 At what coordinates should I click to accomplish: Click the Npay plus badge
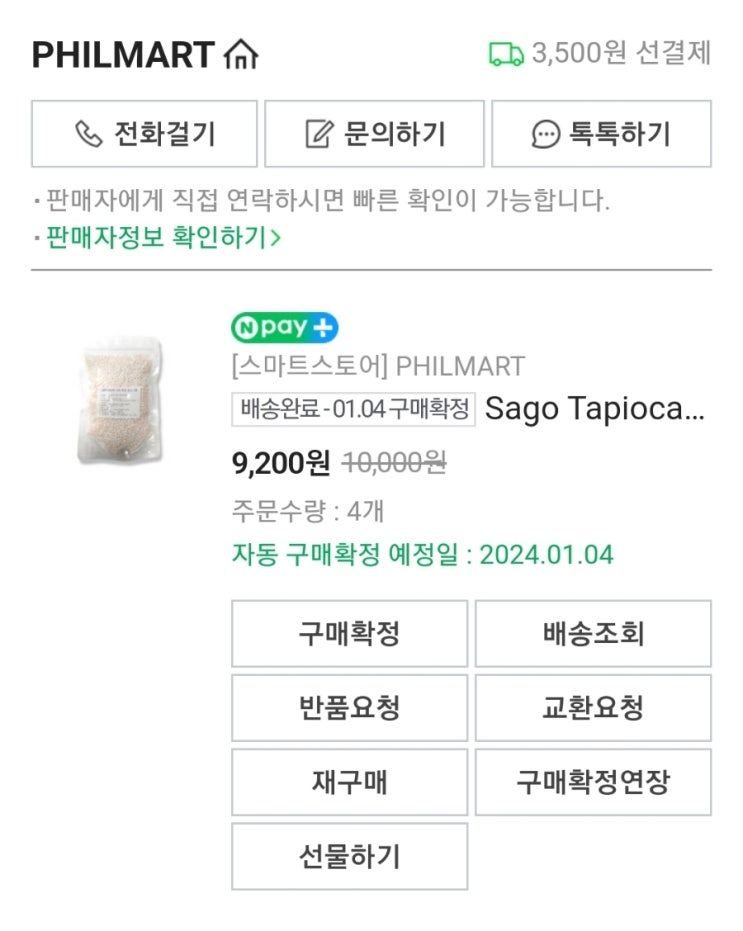click(285, 327)
